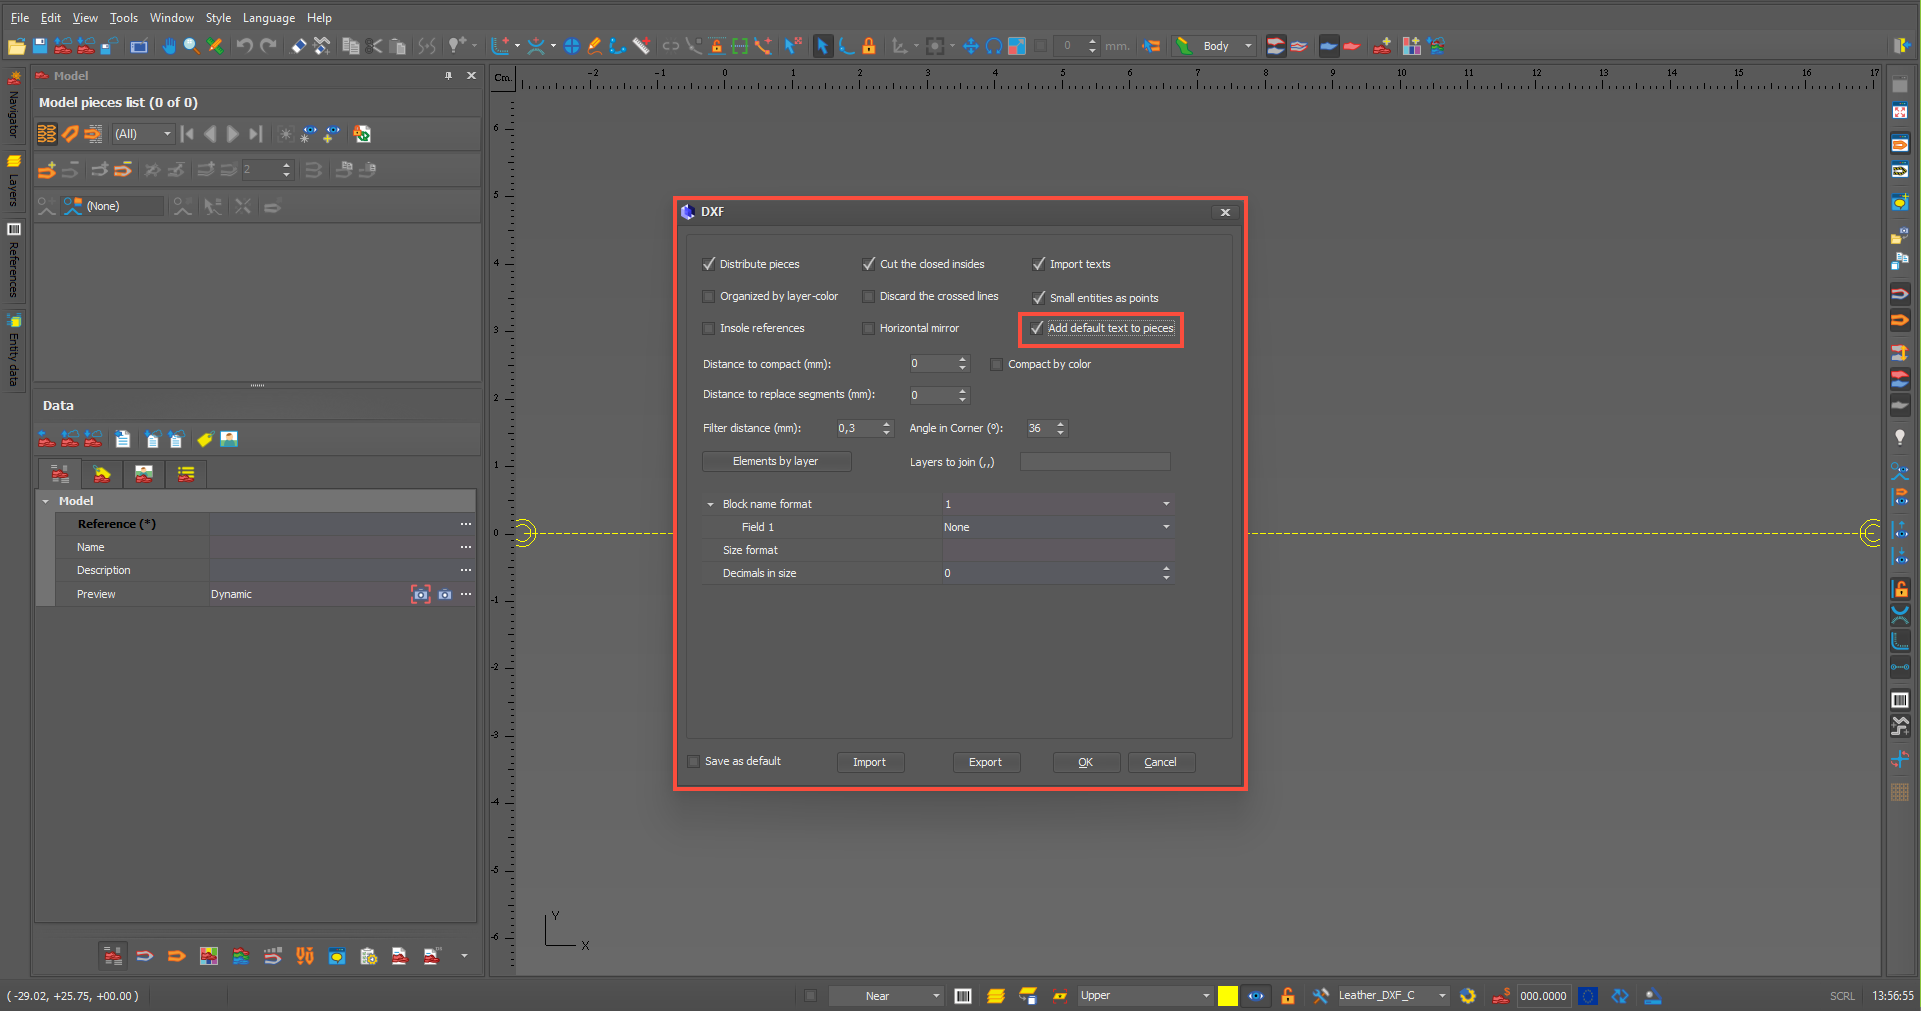Click the magnifier zoom tool
Viewport: 1921px width, 1011px height.
coord(191,46)
